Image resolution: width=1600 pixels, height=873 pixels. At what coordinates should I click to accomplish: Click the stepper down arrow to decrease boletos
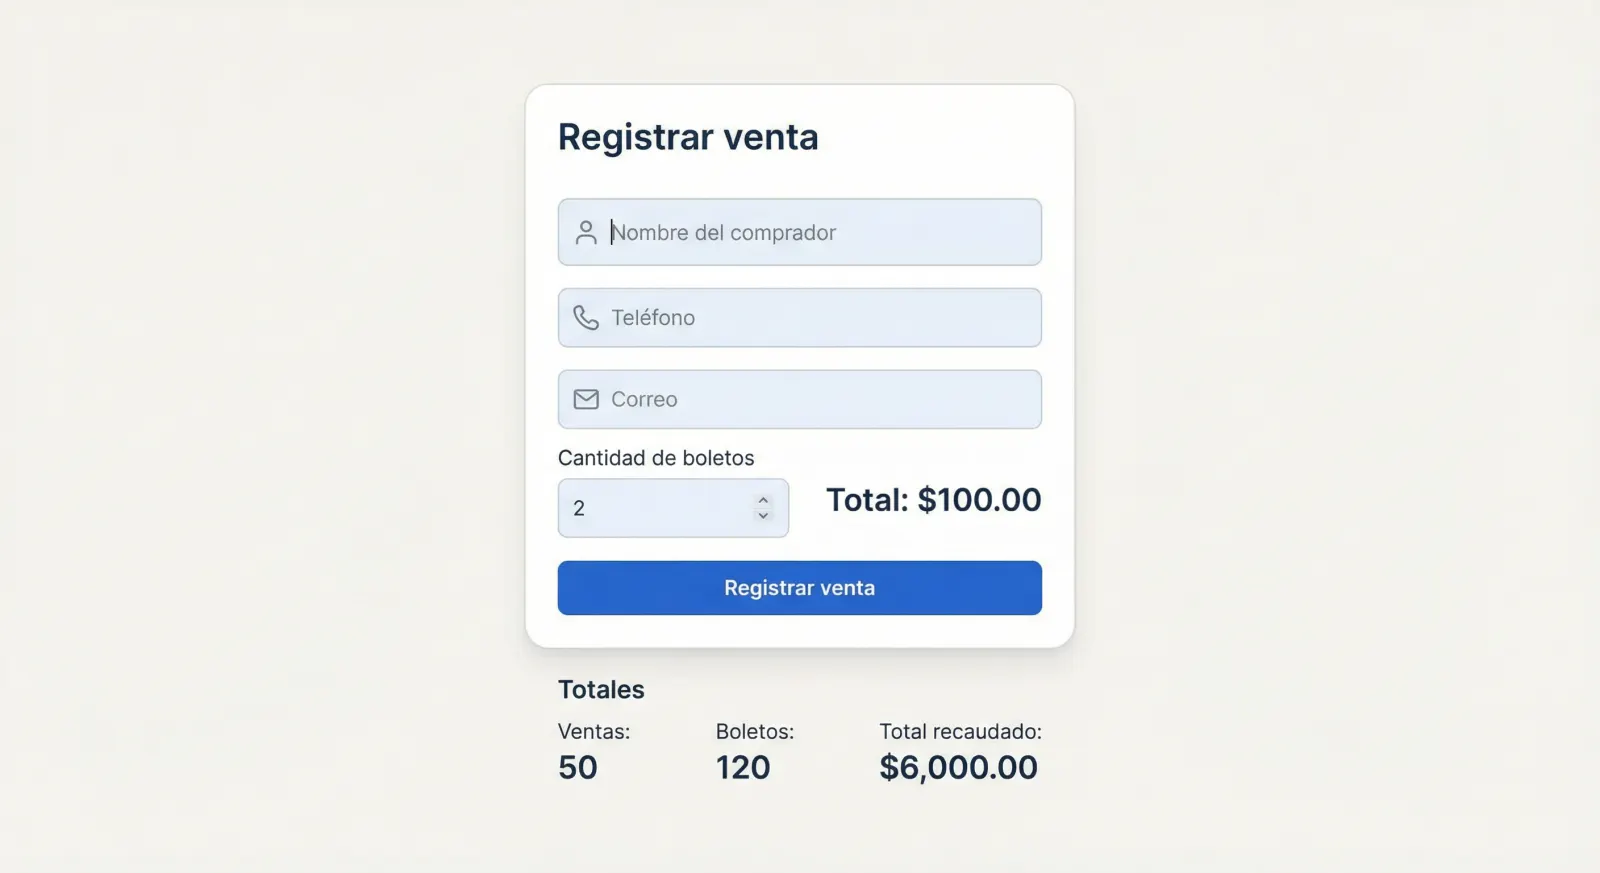click(x=762, y=517)
